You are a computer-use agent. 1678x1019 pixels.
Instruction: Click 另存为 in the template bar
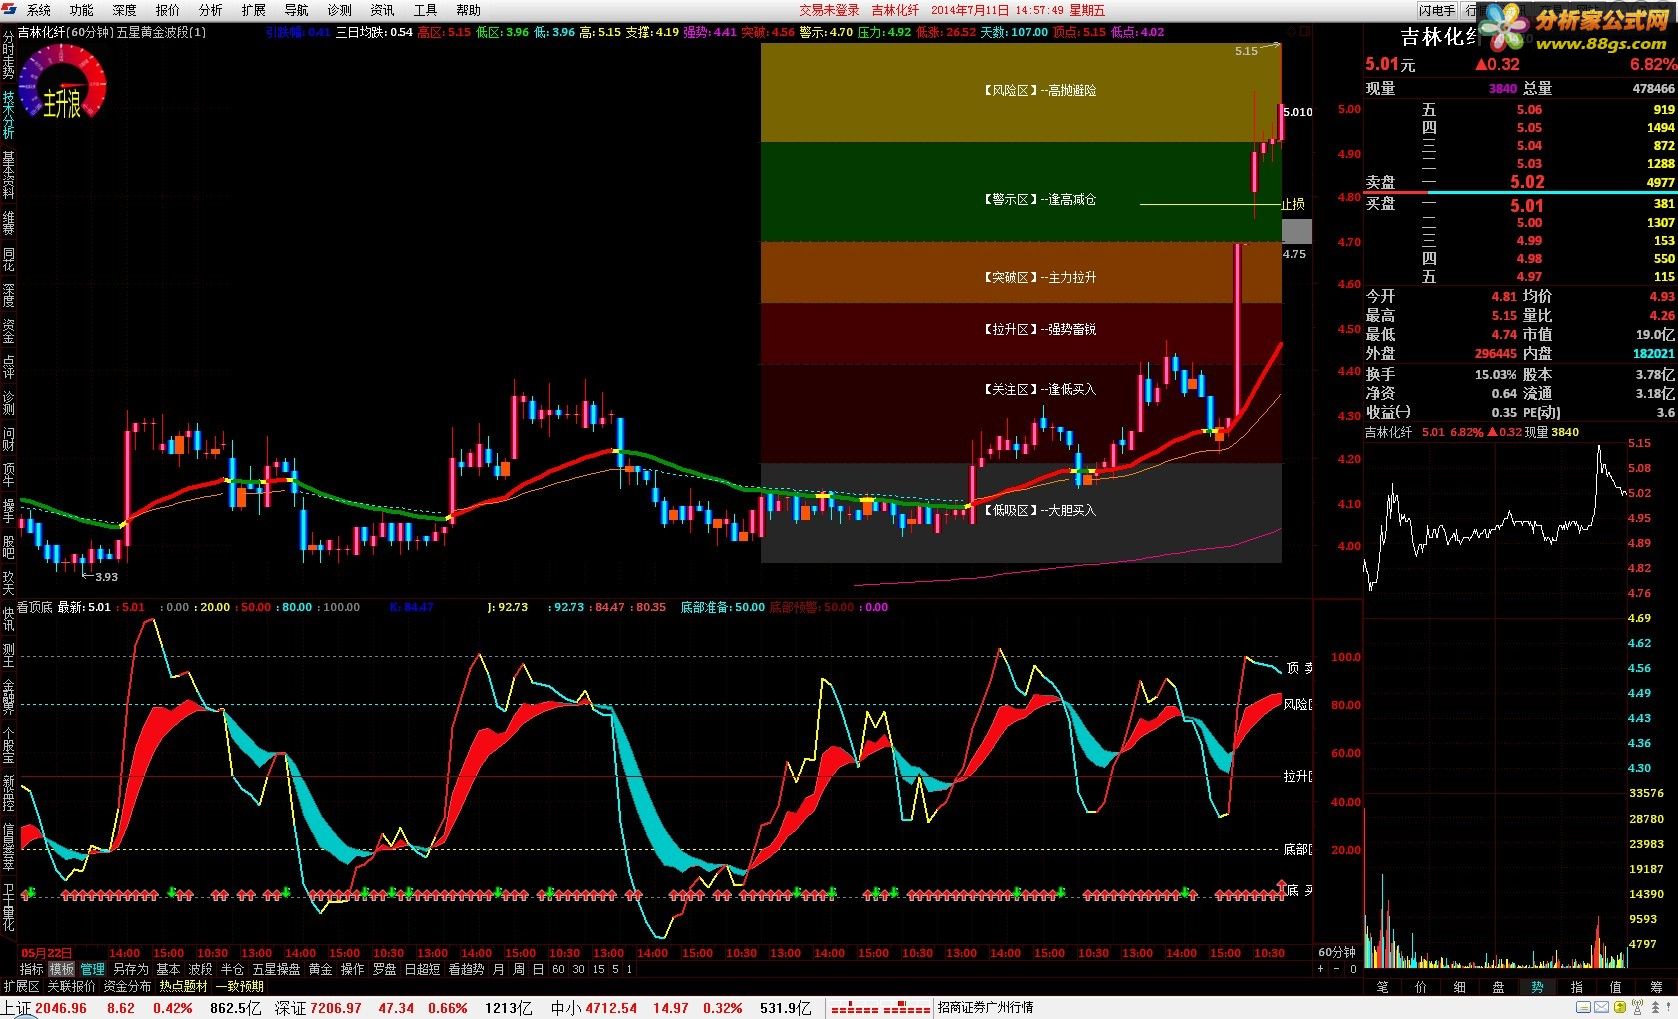[130, 969]
